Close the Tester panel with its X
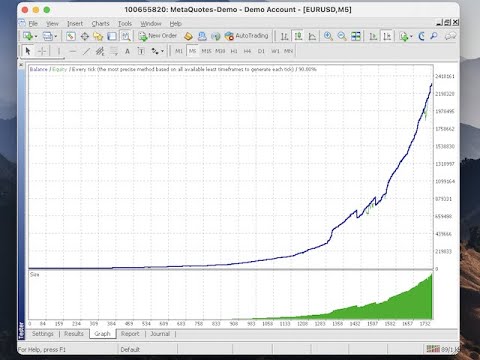Viewport: 480px width, 360px height. click(x=21, y=64)
